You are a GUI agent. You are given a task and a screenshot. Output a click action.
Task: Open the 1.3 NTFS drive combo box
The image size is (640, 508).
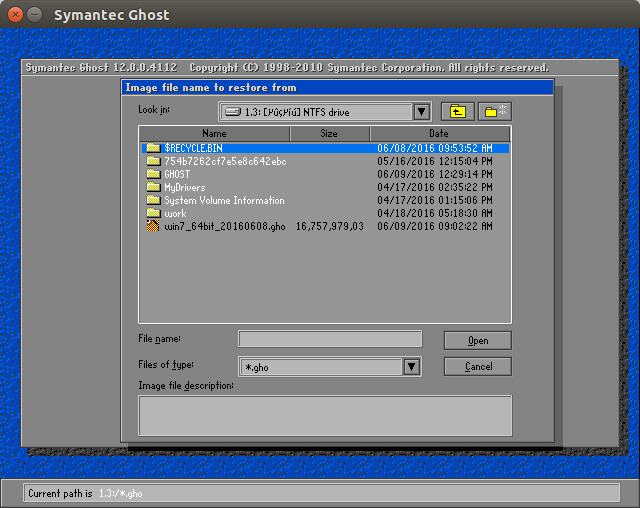tap(325, 112)
